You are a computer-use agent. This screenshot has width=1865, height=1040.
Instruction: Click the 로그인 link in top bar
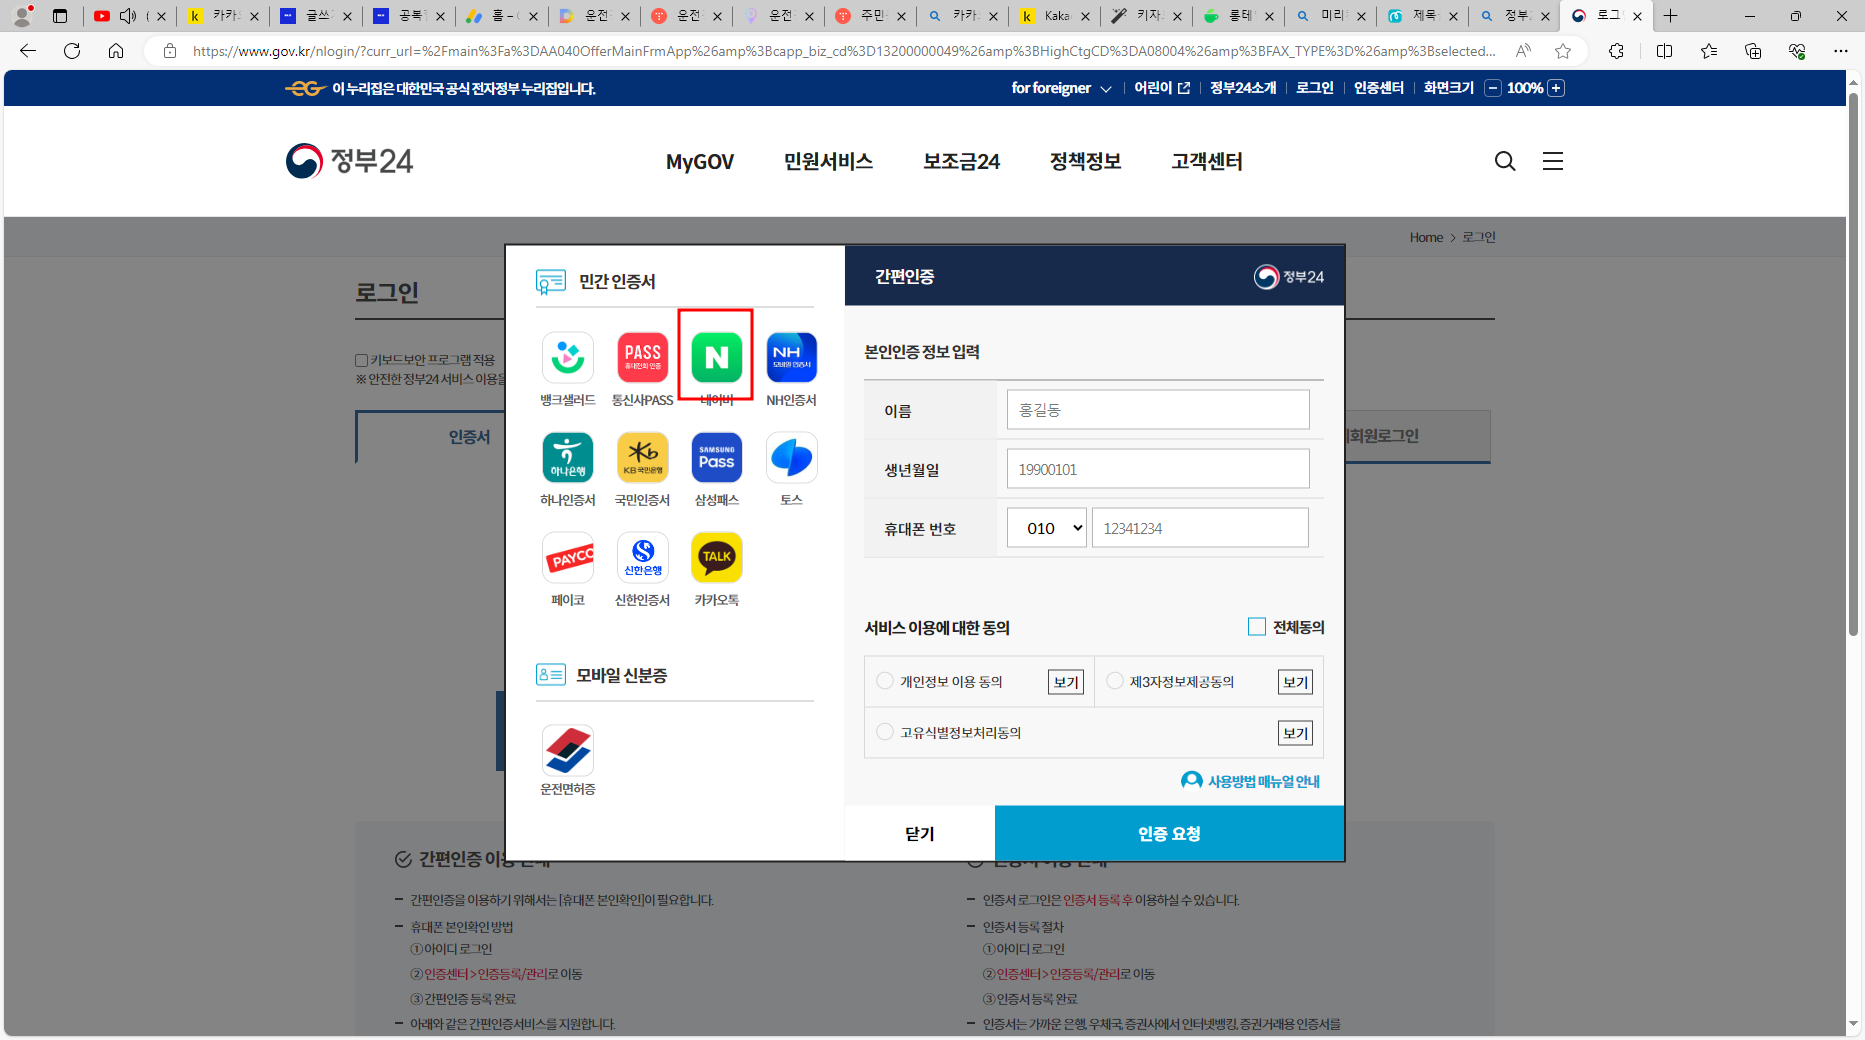pos(1315,88)
